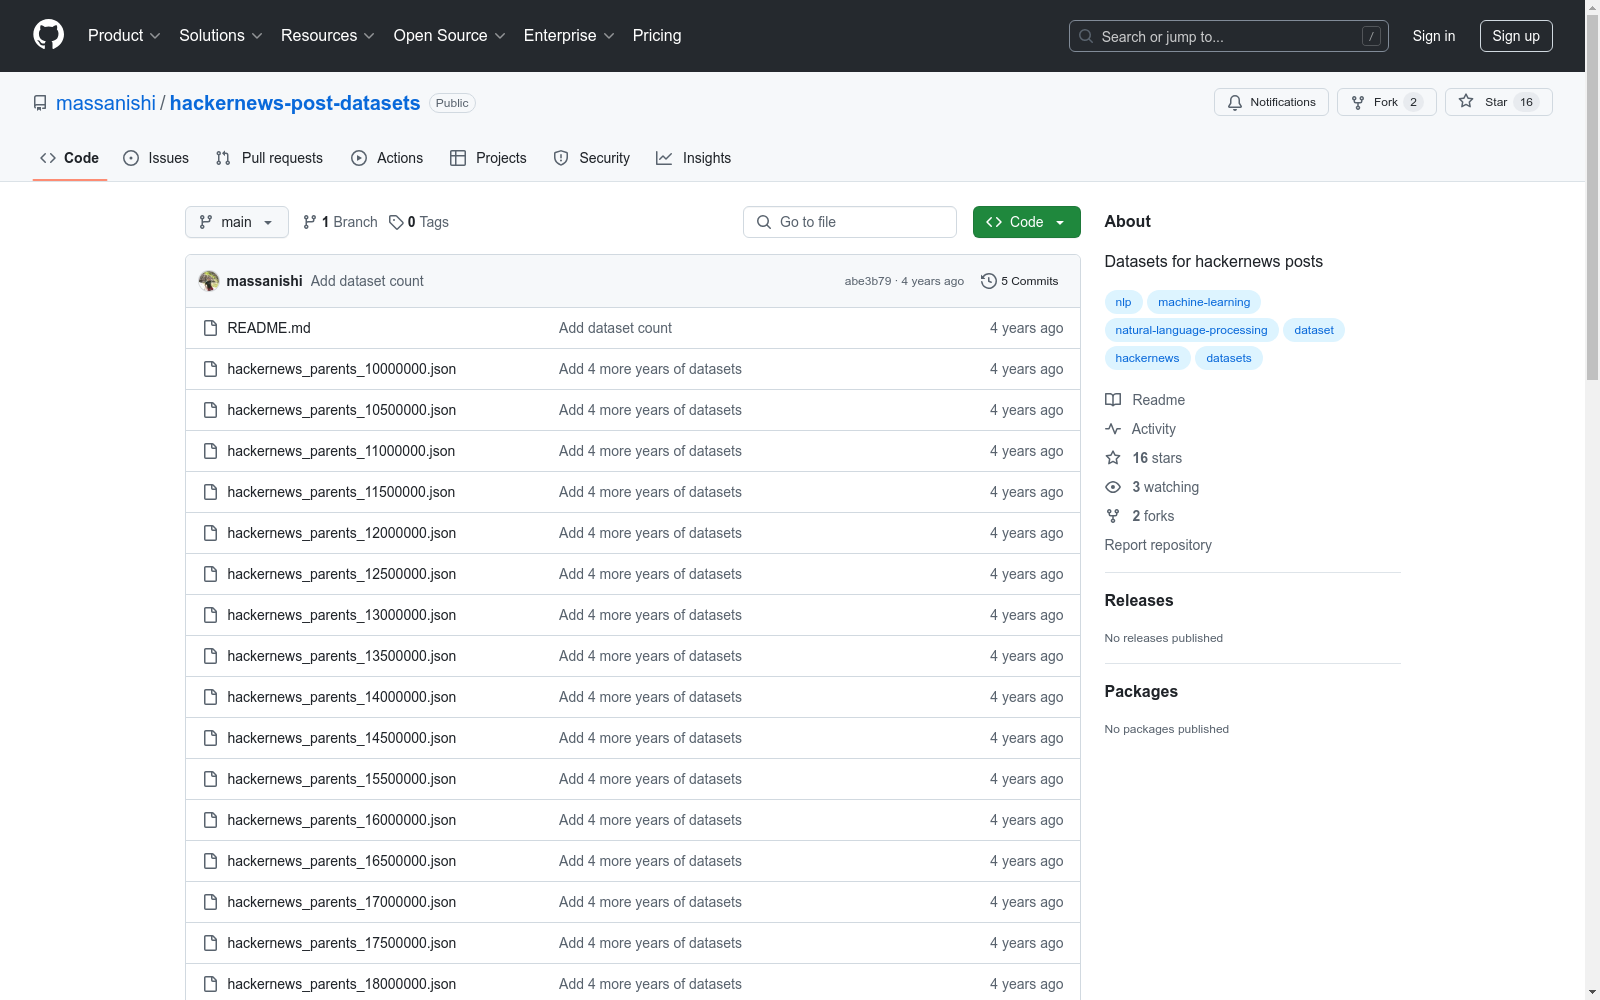View the 5 Commits history link
Viewport: 1600px width, 1000px height.
1020,281
